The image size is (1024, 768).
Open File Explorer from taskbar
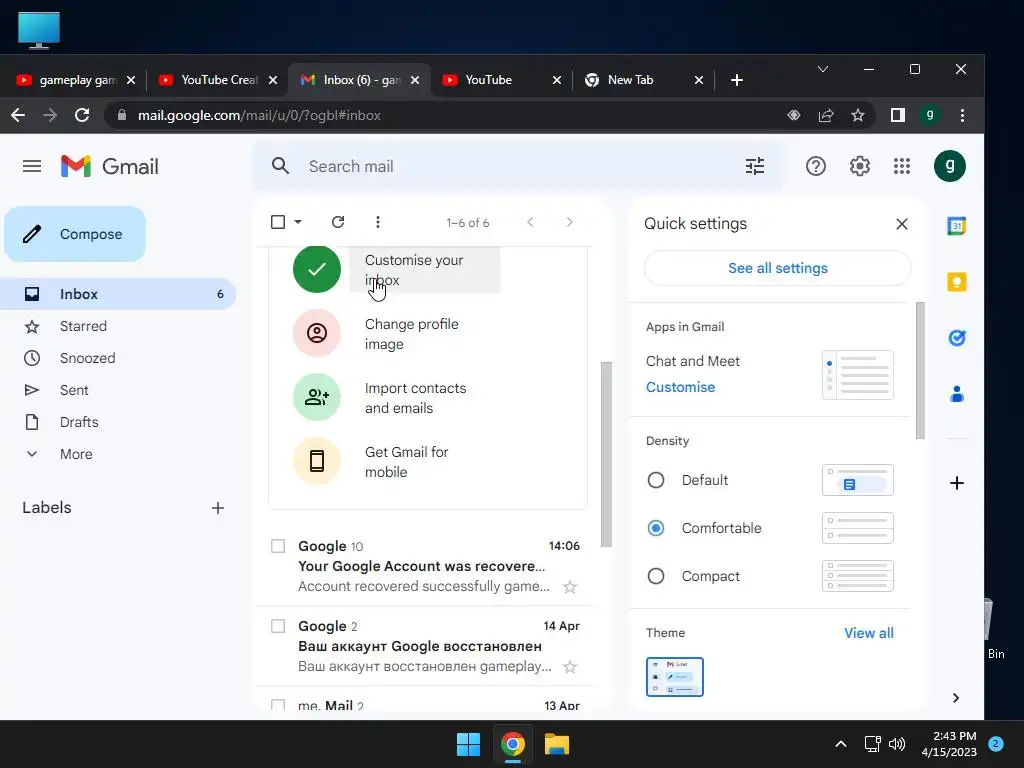pos(557,744)
